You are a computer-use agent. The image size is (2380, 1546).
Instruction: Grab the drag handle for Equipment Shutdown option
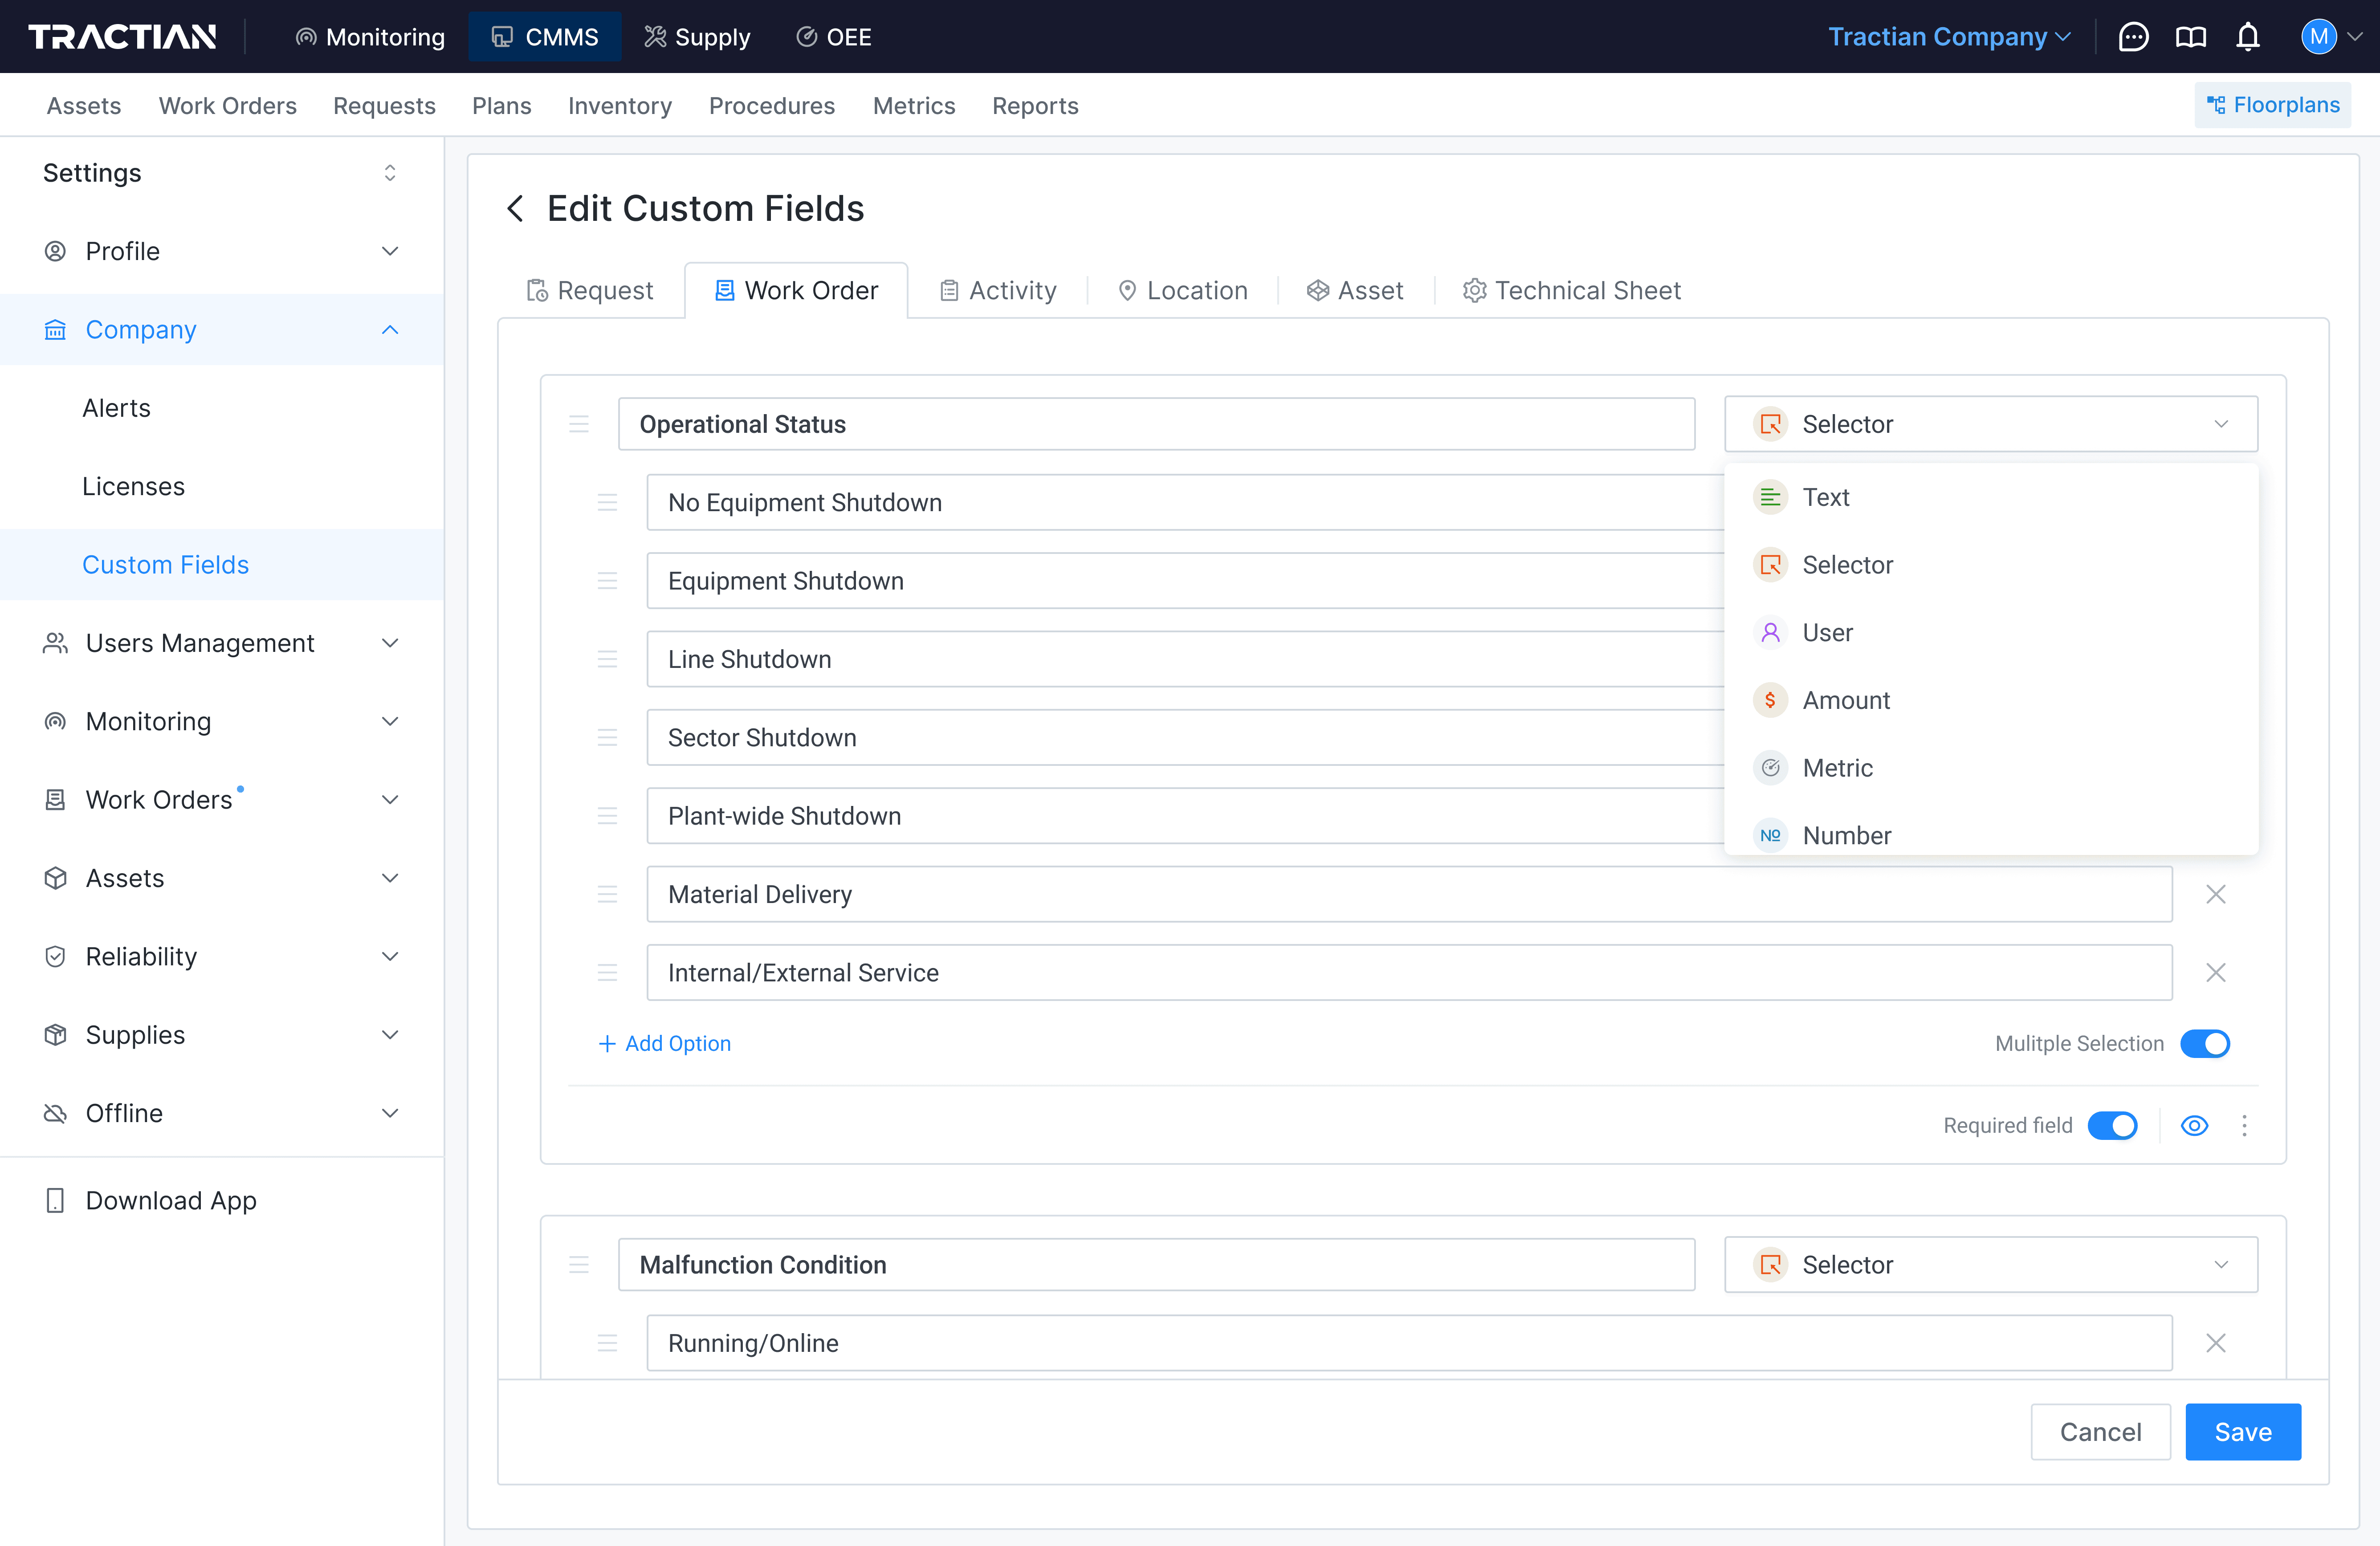click(x=607, y=581)
